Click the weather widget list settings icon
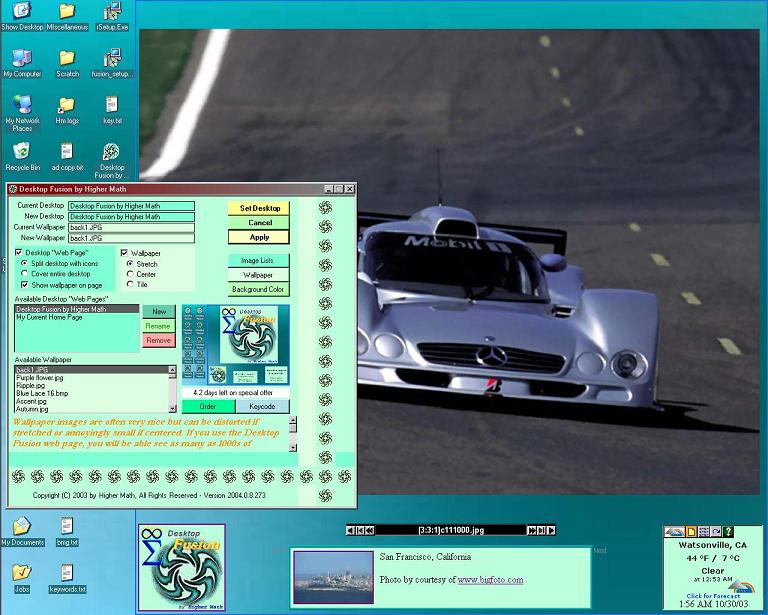The width and height of the screenshot is (768, 615). point(704,532)
